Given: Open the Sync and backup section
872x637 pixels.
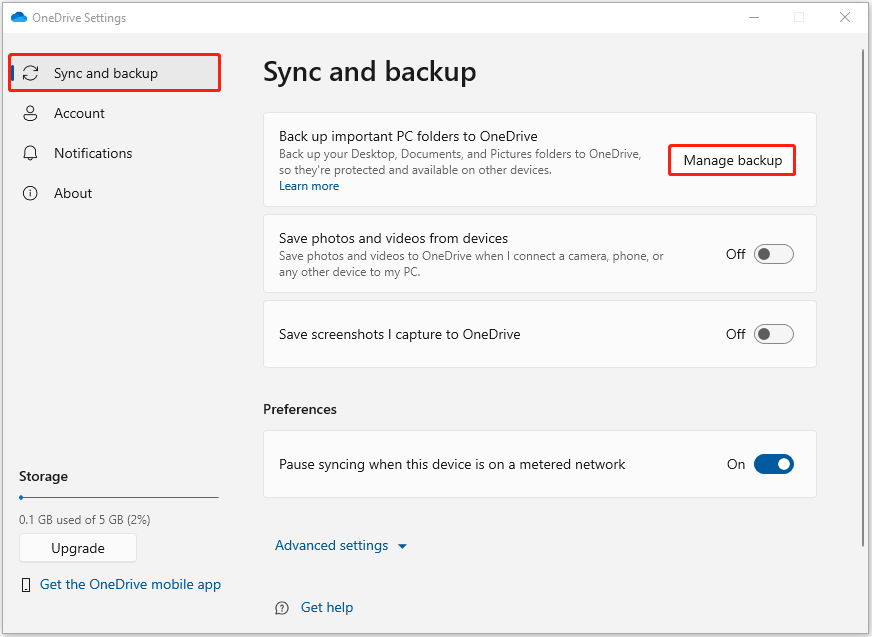Looking at the screenshot, I should pyautogui.click(x=115, y=73).
